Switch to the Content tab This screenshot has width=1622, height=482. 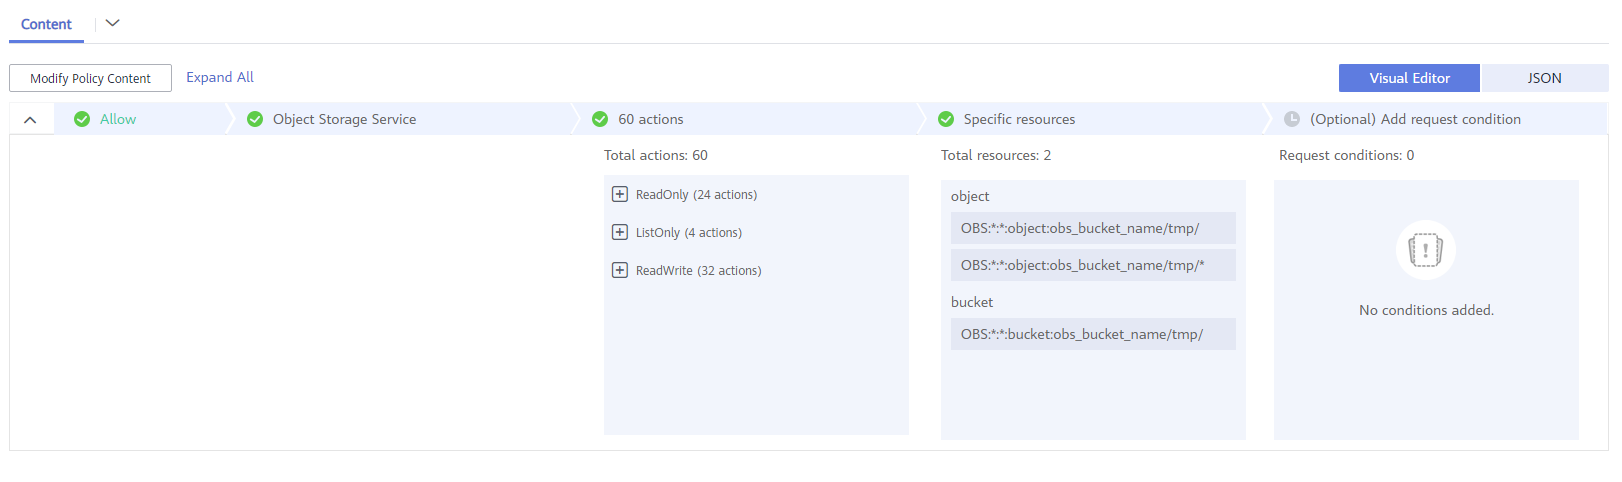[46, 24]
